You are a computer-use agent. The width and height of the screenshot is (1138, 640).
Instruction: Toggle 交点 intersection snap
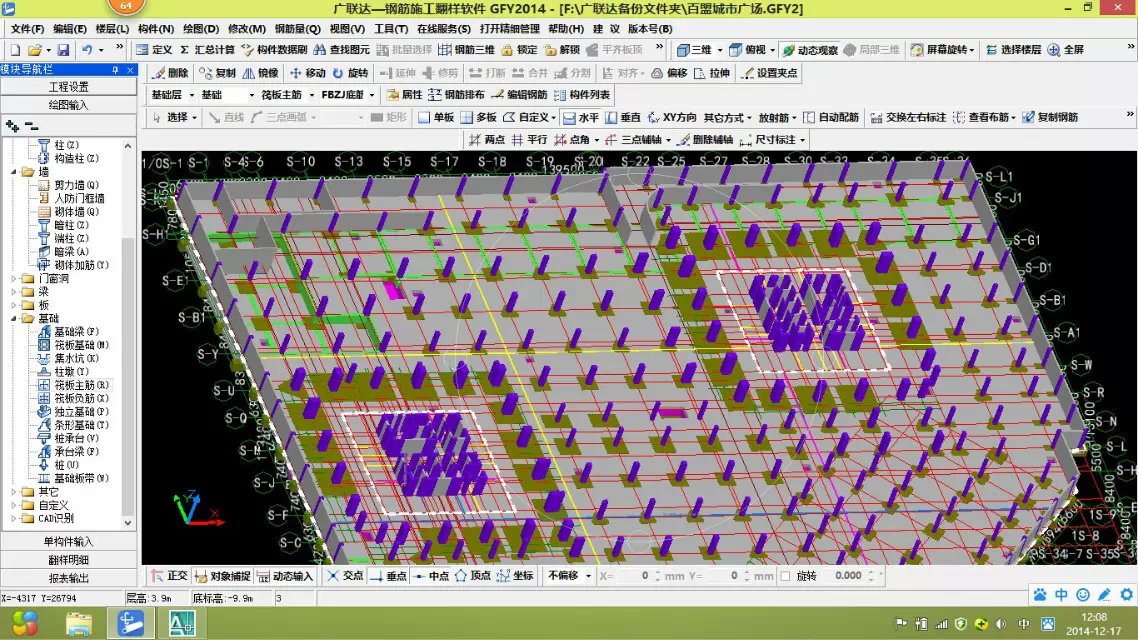[x=345, y=576]
